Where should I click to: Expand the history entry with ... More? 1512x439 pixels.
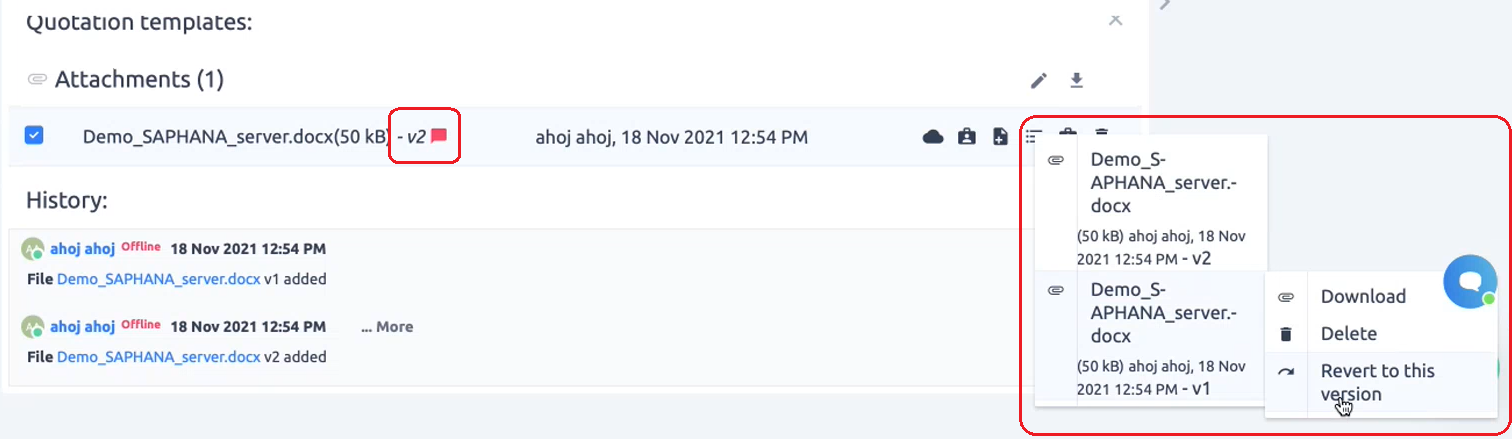tap(387, 327)
